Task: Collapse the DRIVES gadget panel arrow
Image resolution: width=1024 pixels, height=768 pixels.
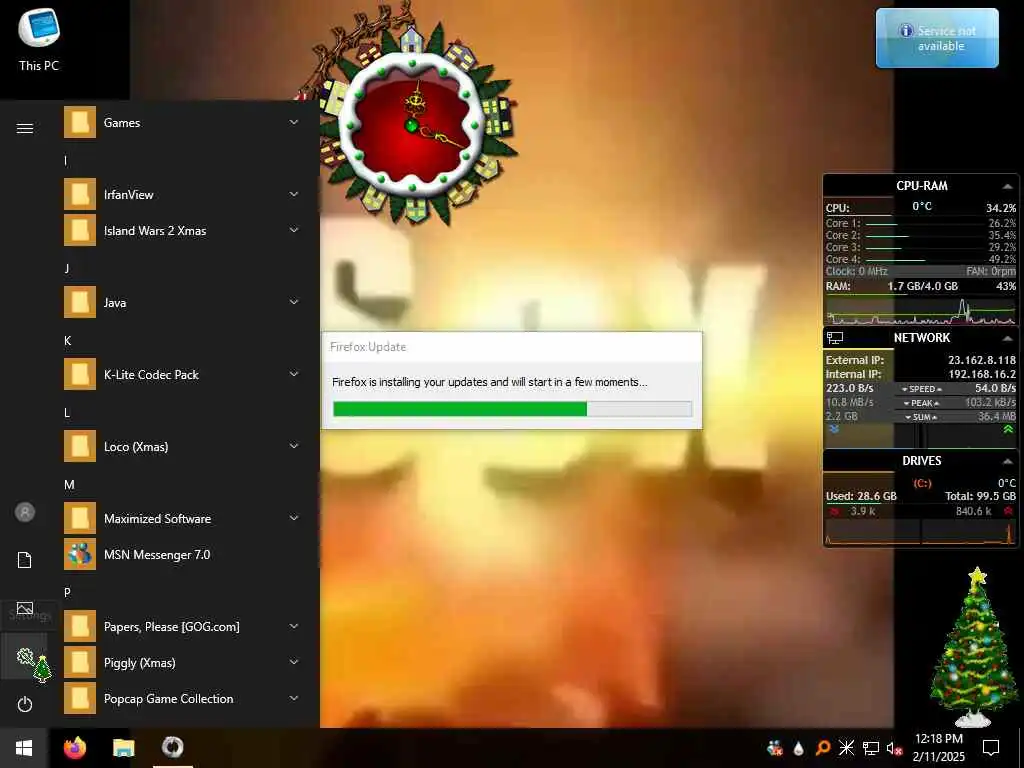Action: (1007, 461)
